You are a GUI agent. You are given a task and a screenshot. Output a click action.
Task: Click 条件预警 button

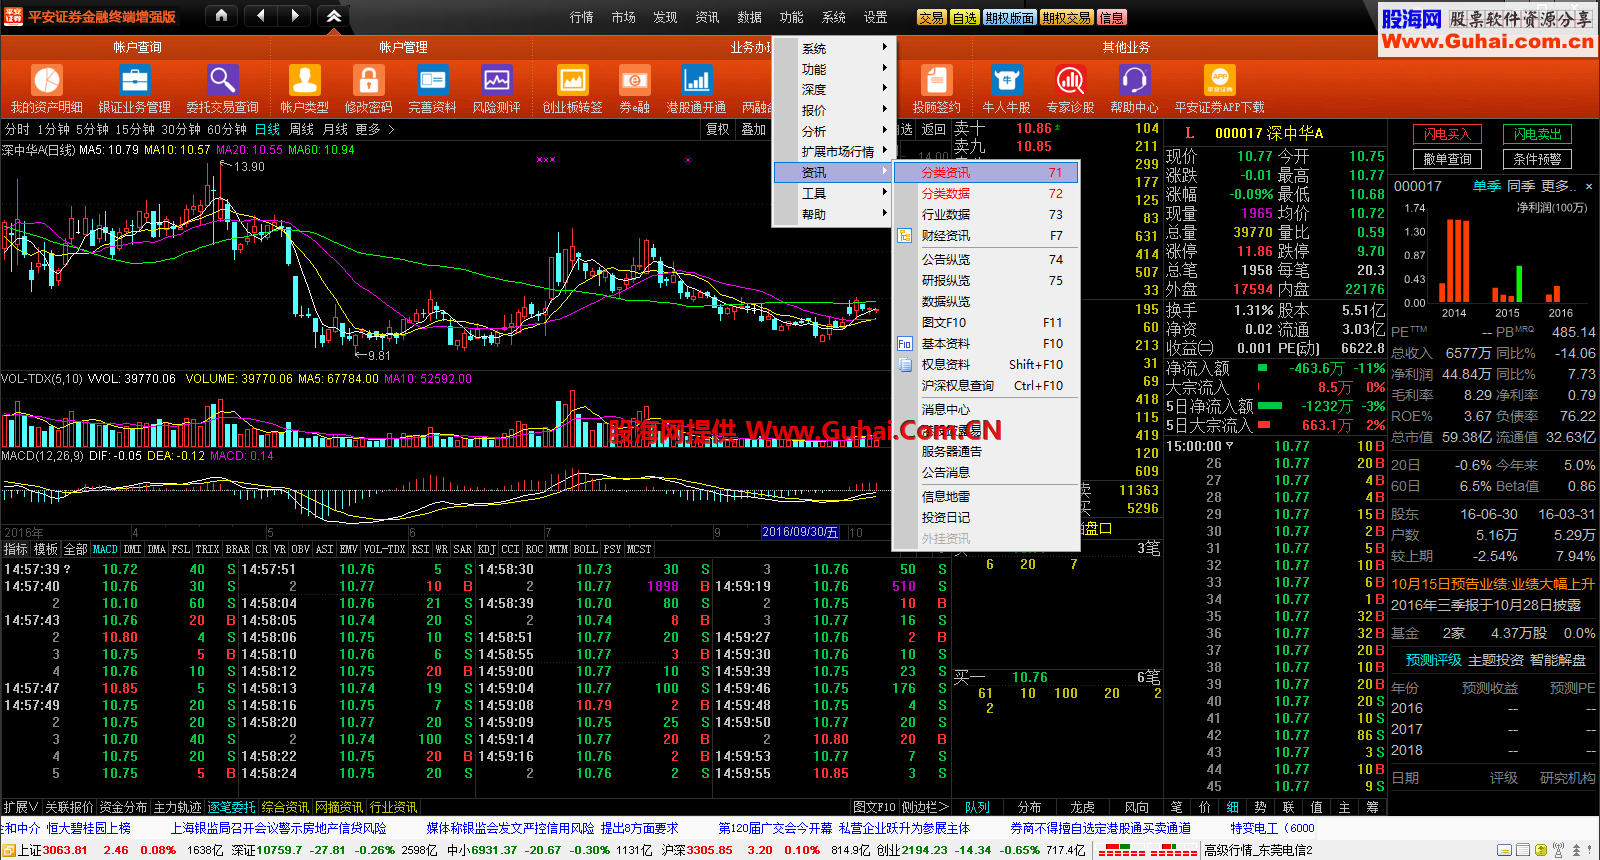[x=1537, y=159]
